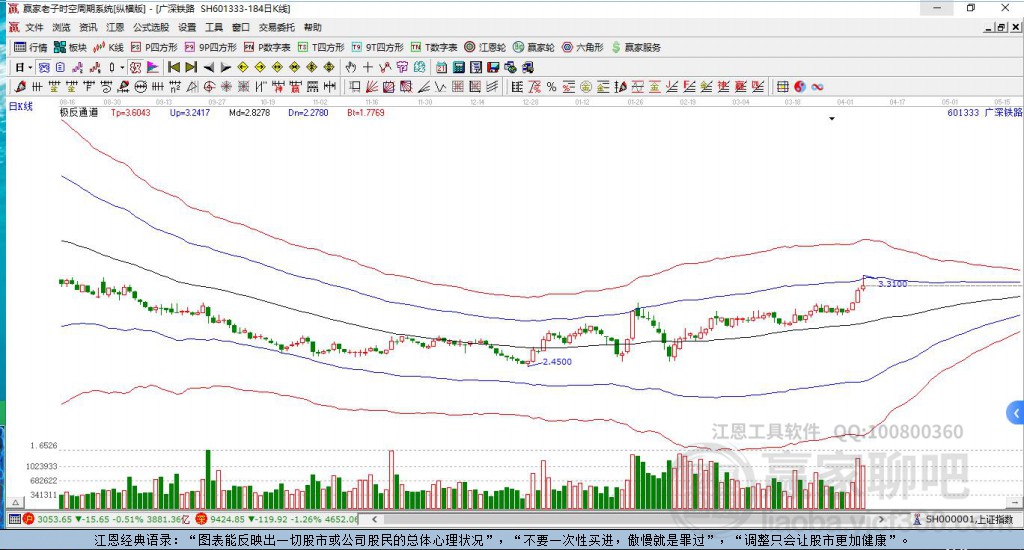Open the 赢家轮 wheel tool
The height and width of the screenshot is (550, 1024).
534,47
